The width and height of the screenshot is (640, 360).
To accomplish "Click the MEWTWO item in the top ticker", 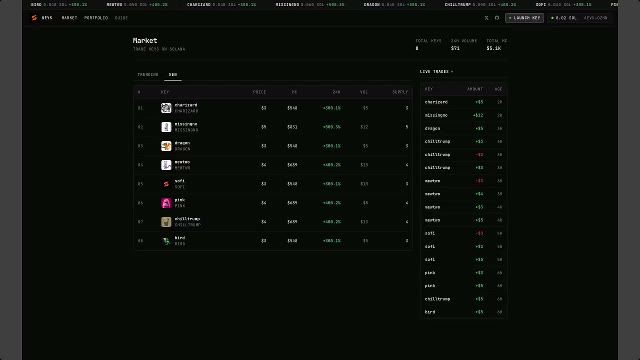I will pyautogui.click(x=137, y=4).
